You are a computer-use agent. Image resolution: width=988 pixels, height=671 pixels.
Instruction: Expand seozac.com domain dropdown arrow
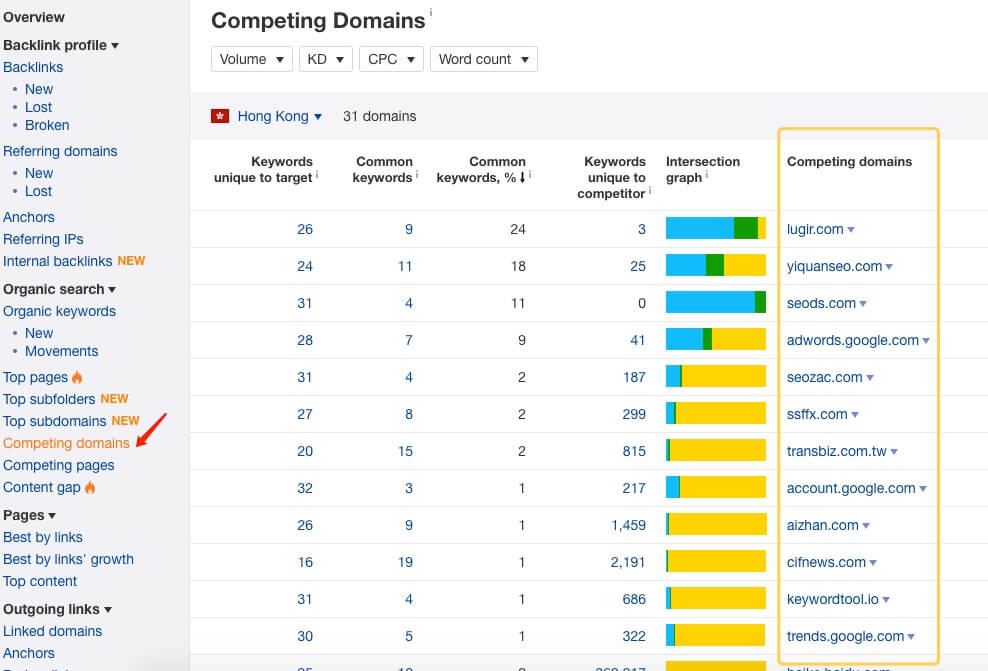870,378
